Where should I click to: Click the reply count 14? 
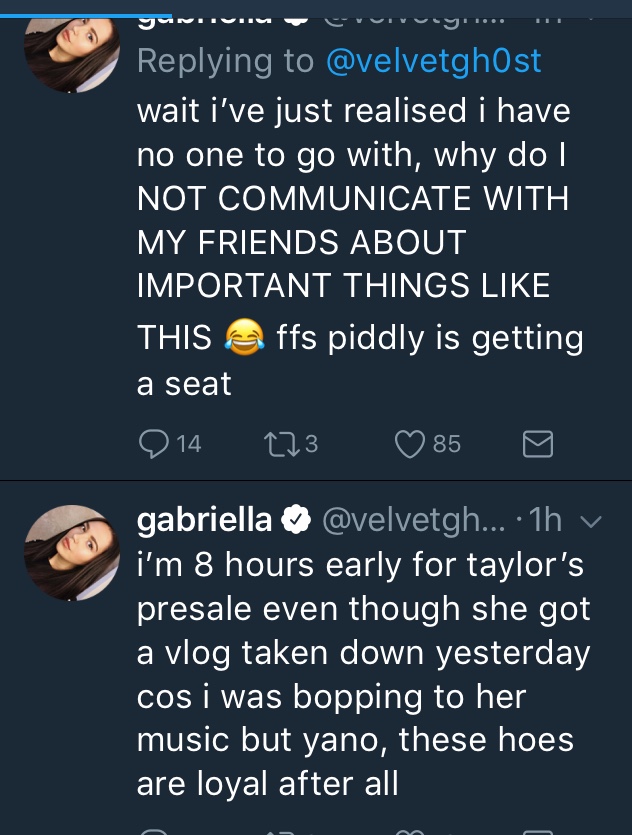[189, 444]
